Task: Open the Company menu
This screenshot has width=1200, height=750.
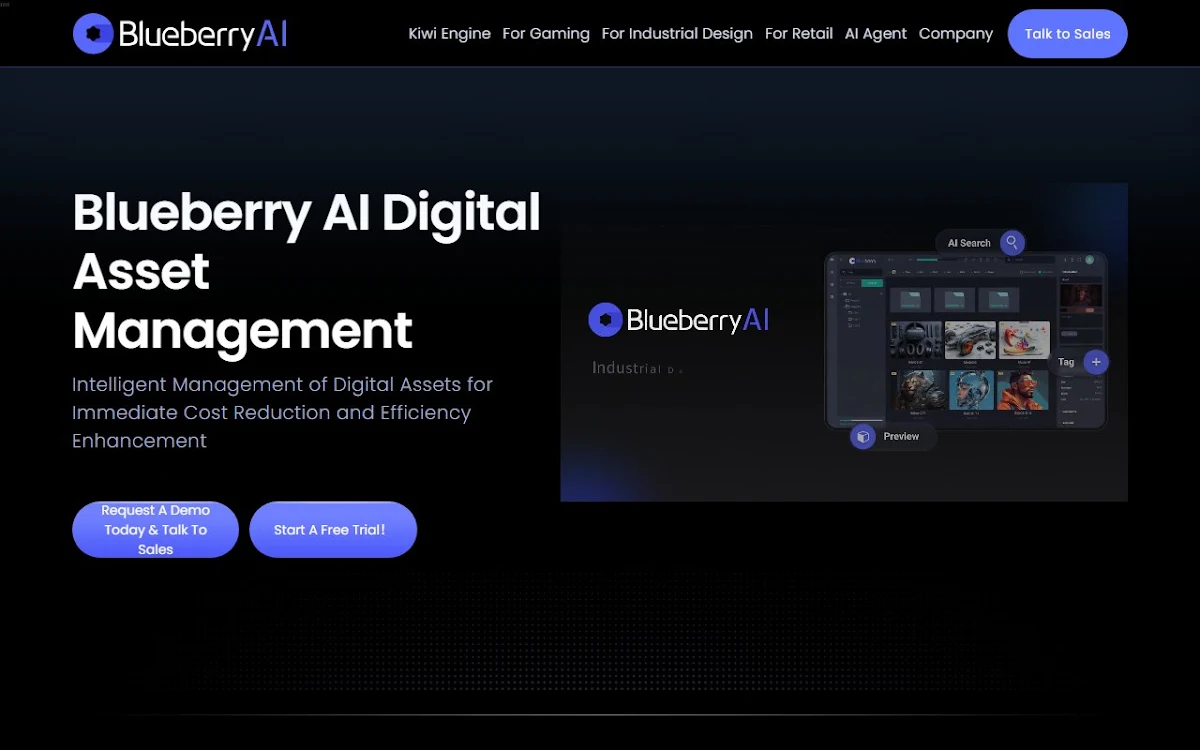Action: pyautogui.click(x=956, y=34)
